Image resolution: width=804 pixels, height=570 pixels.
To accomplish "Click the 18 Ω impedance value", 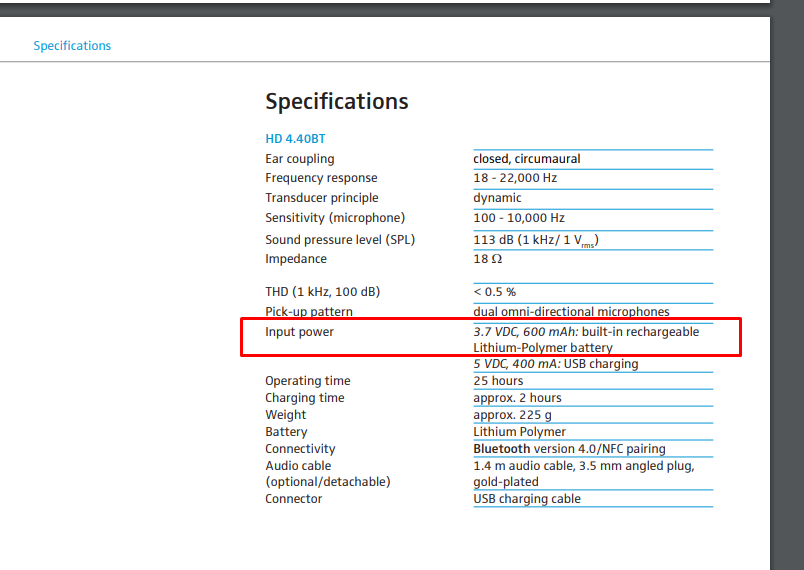I will [x=488, y=259].
